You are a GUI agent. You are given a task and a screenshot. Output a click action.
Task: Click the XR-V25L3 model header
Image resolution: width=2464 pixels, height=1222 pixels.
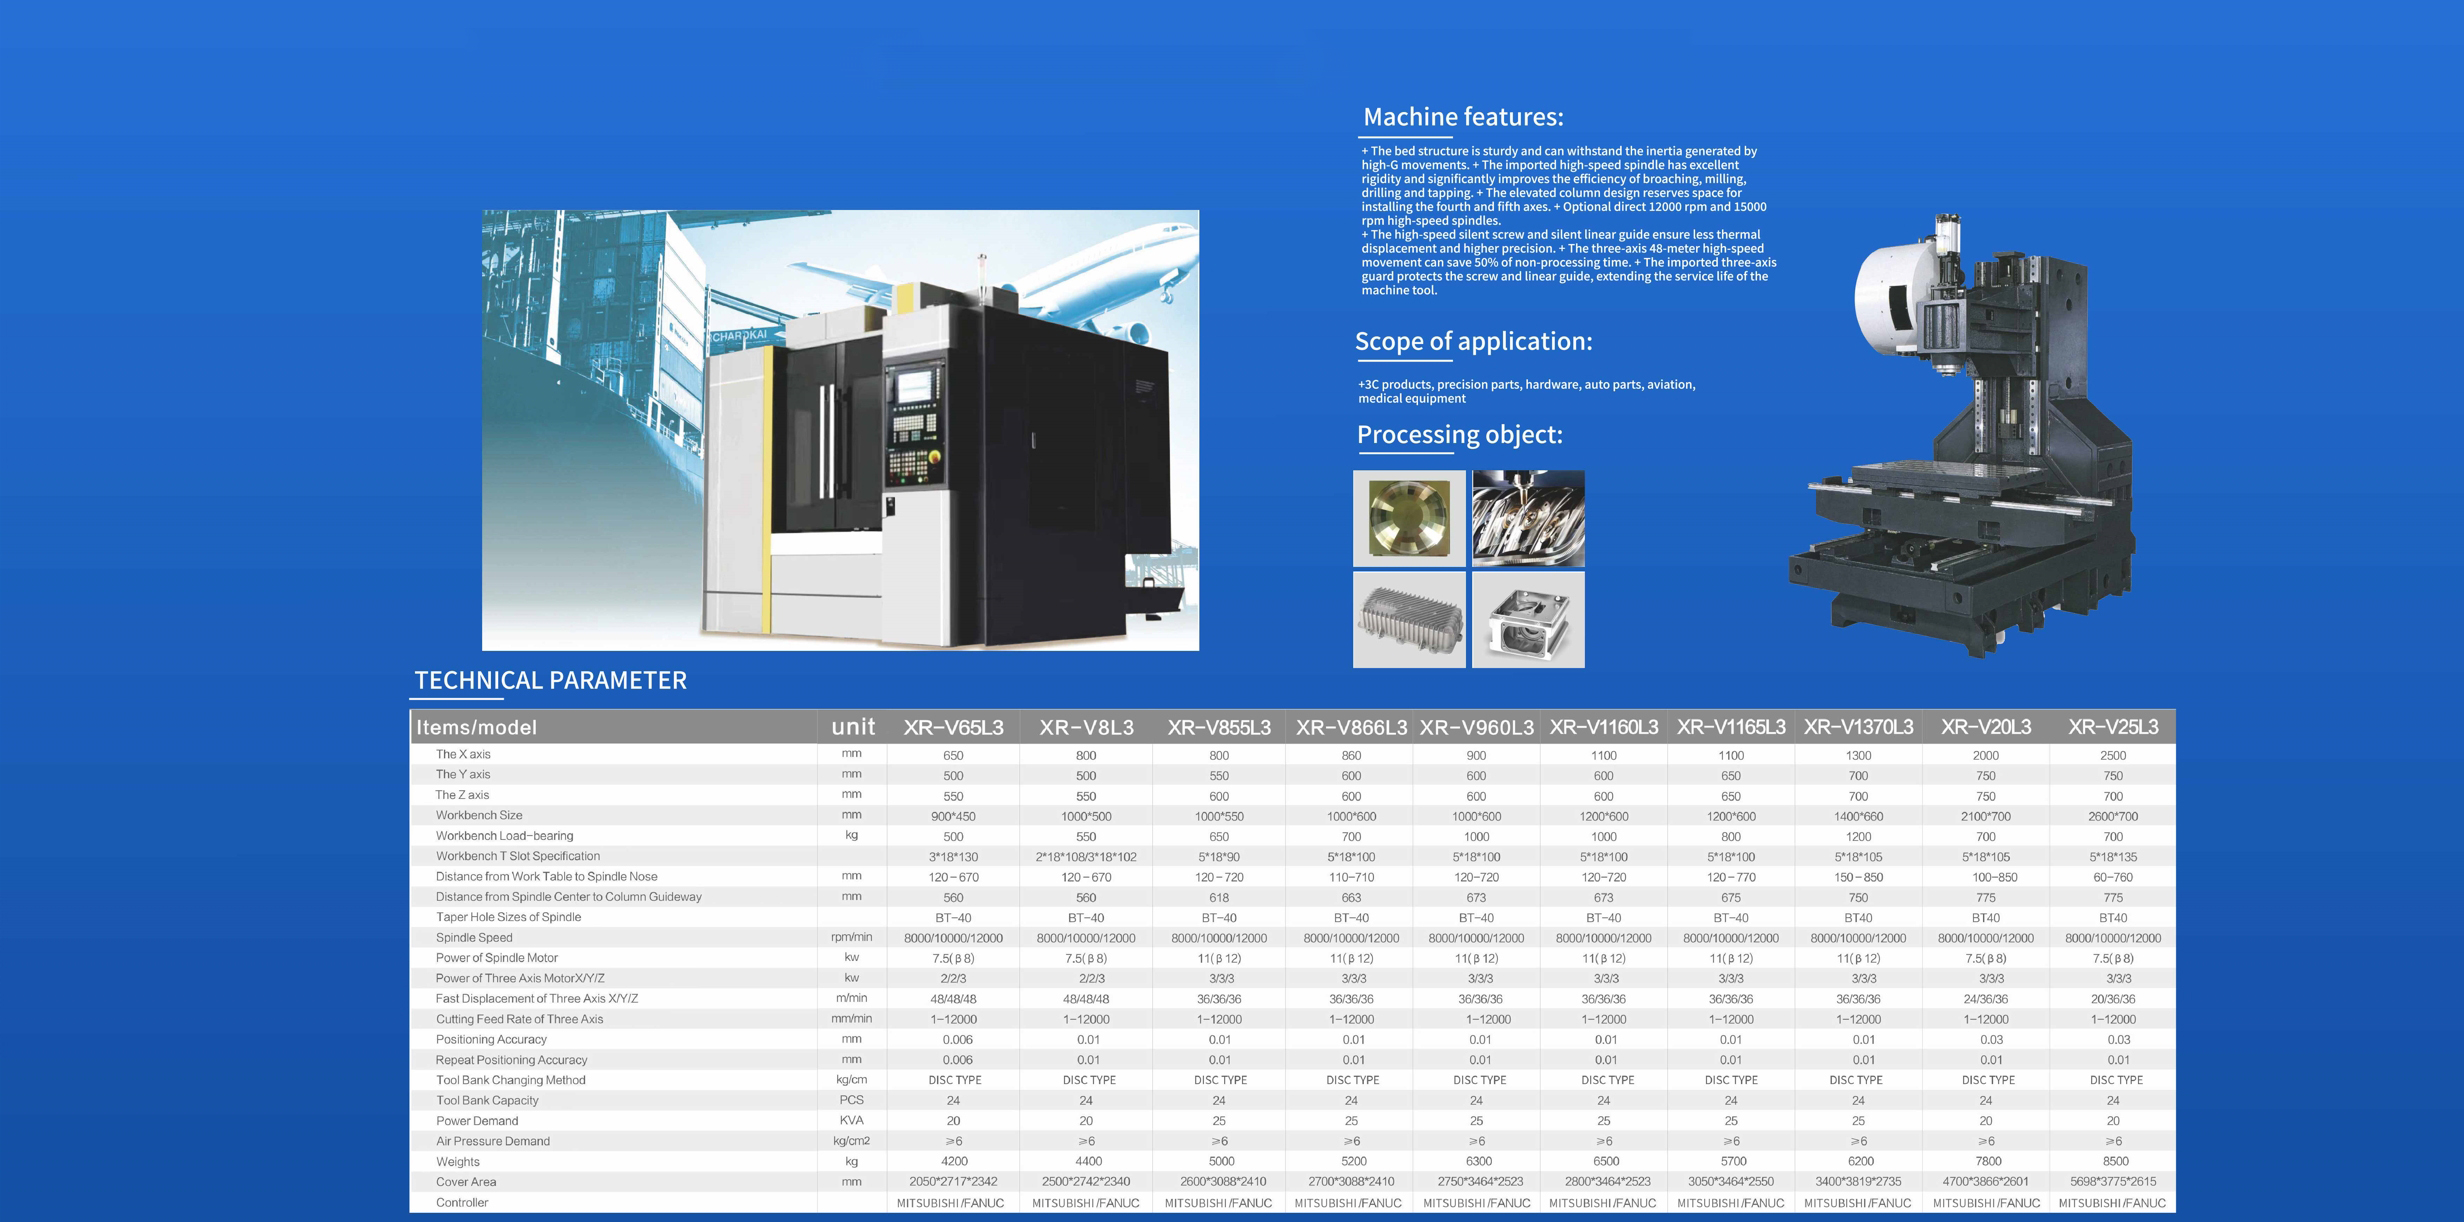pos(2112,727)
